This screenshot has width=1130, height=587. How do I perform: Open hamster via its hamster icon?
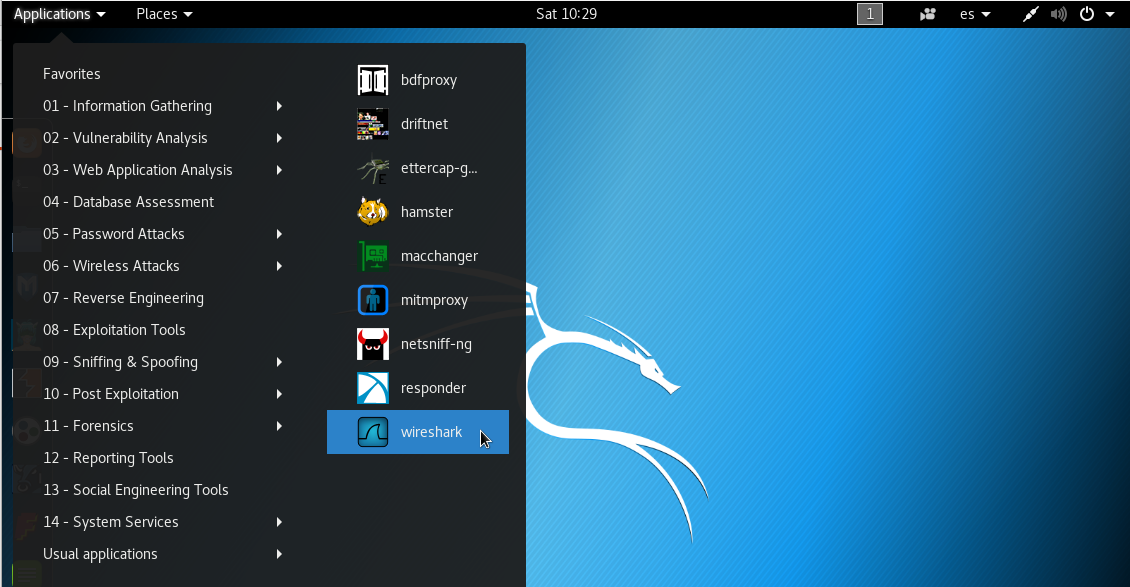click(372, 212)
